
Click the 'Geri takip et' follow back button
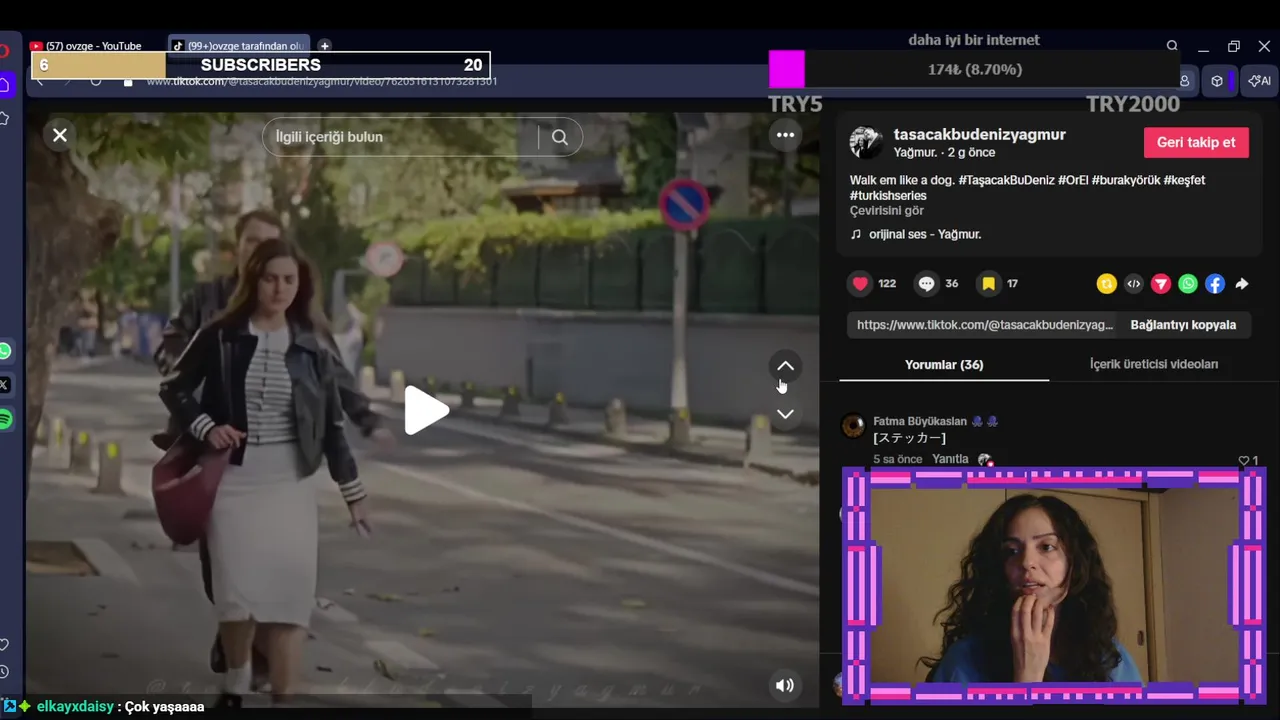tap(1196, 142)
